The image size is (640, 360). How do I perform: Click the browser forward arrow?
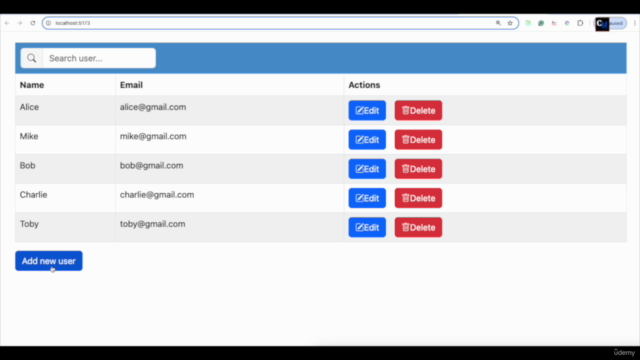tap(20, 23)
